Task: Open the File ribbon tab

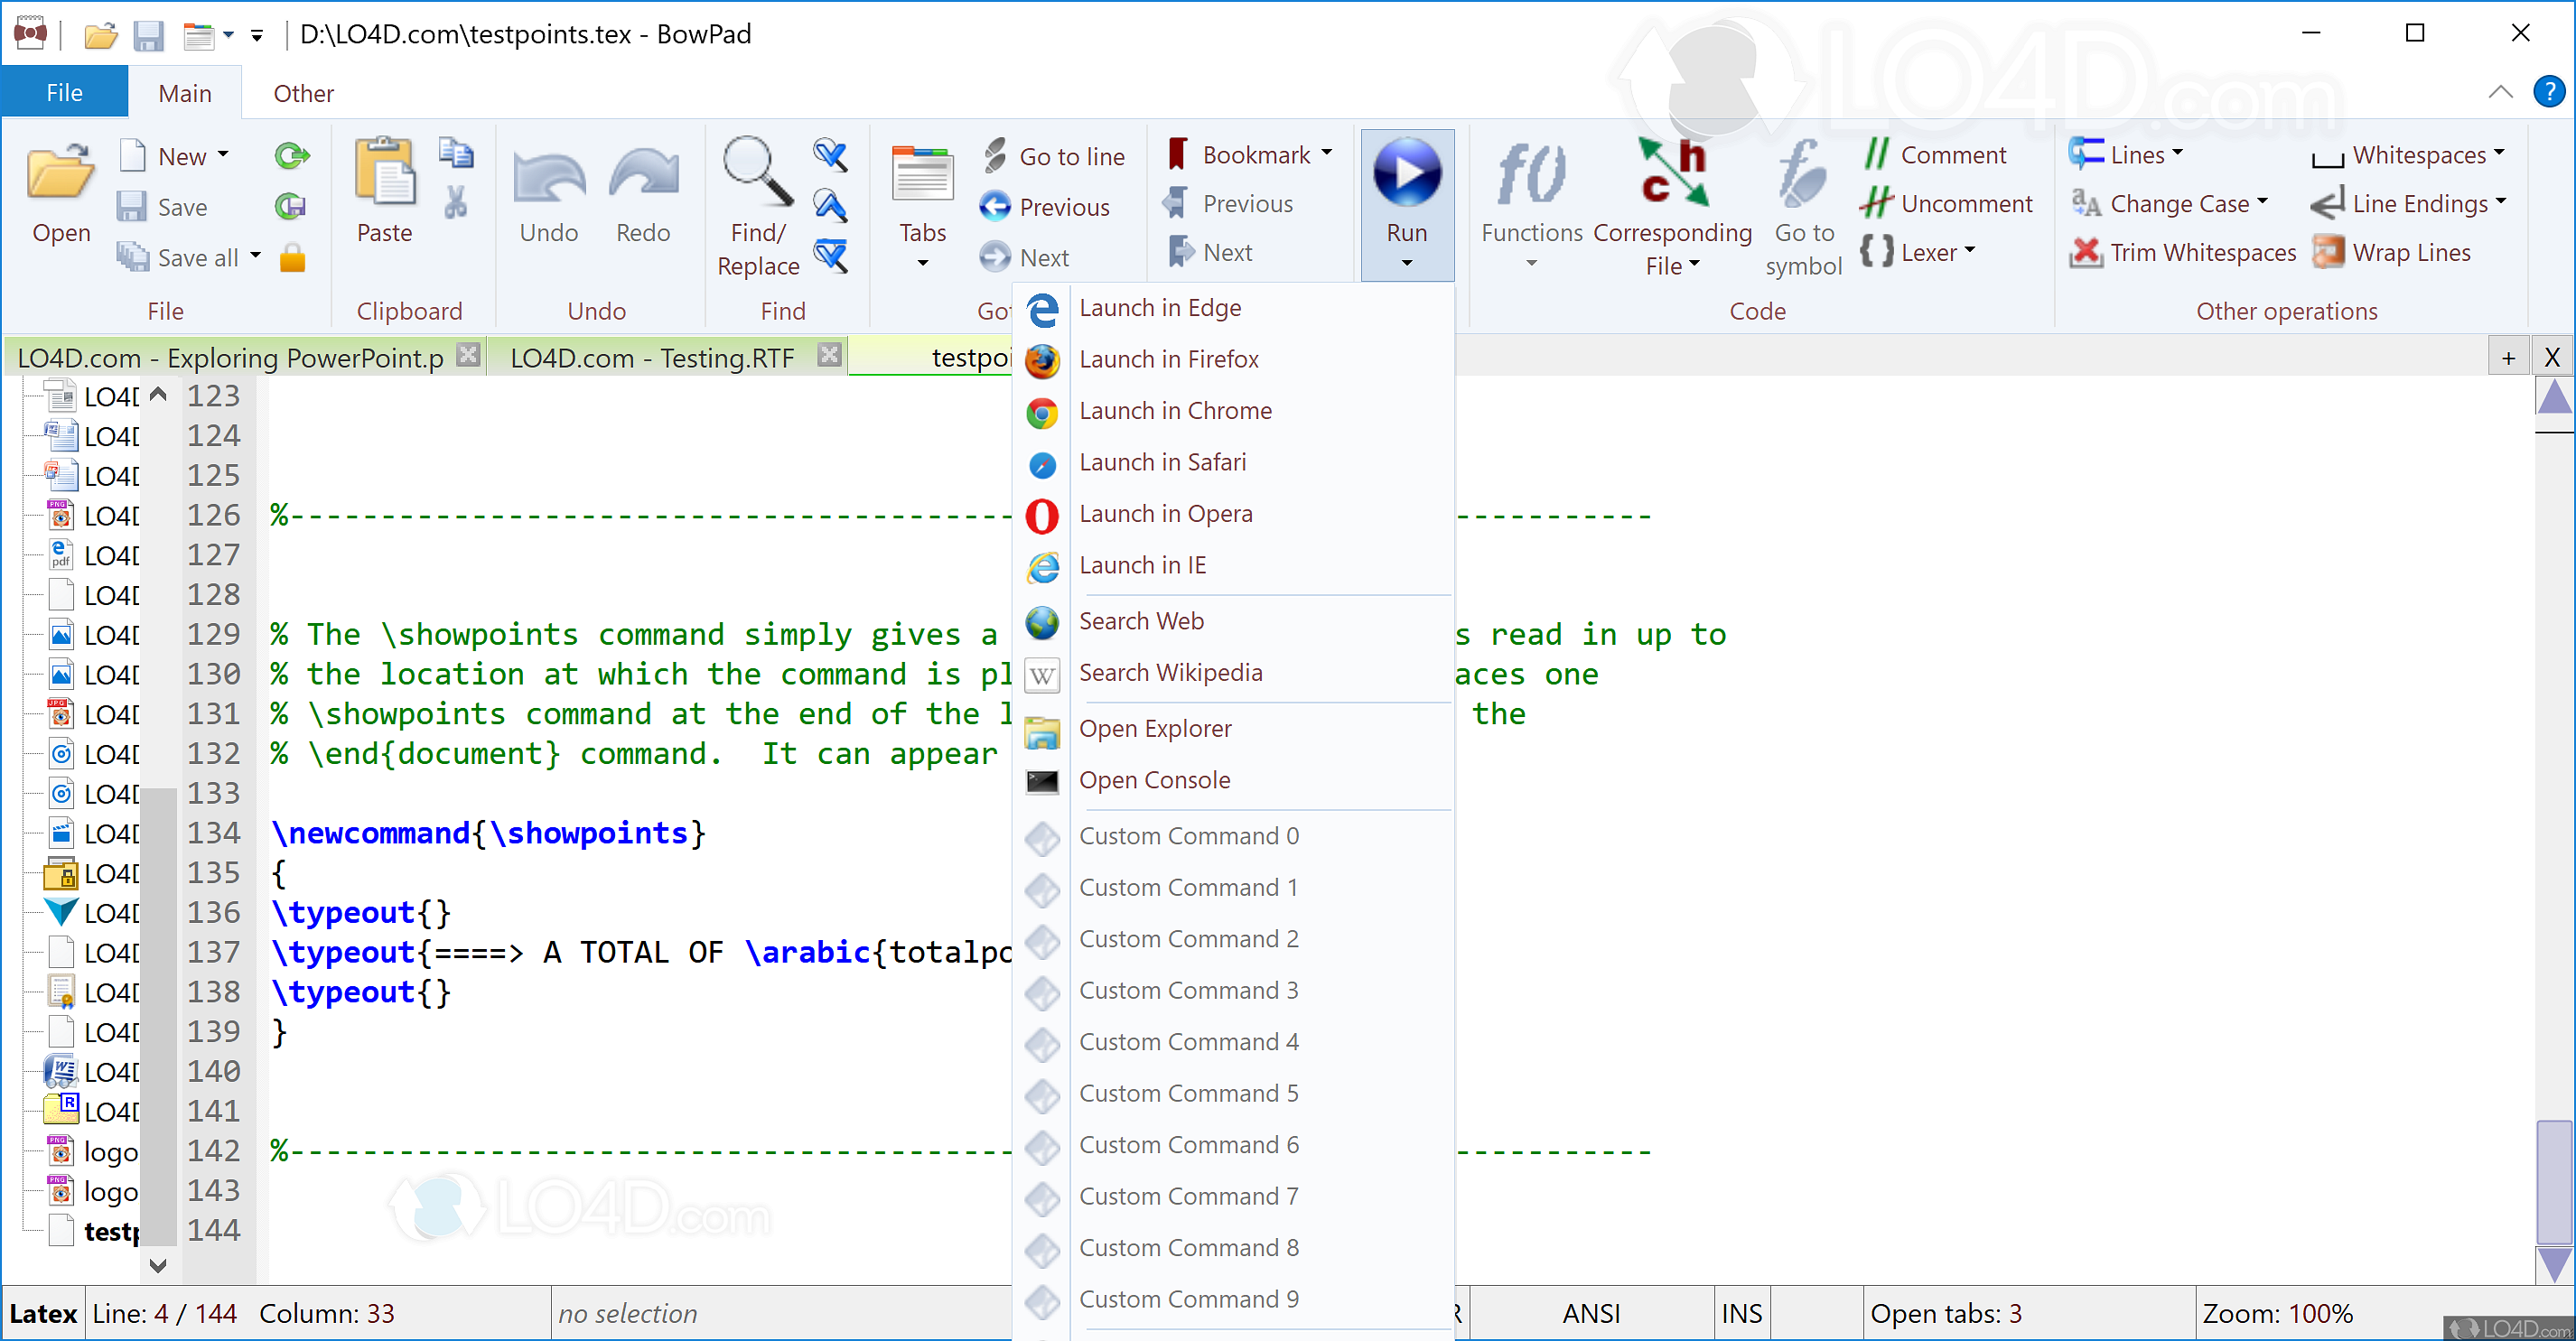Action: (x=64, y=93)
